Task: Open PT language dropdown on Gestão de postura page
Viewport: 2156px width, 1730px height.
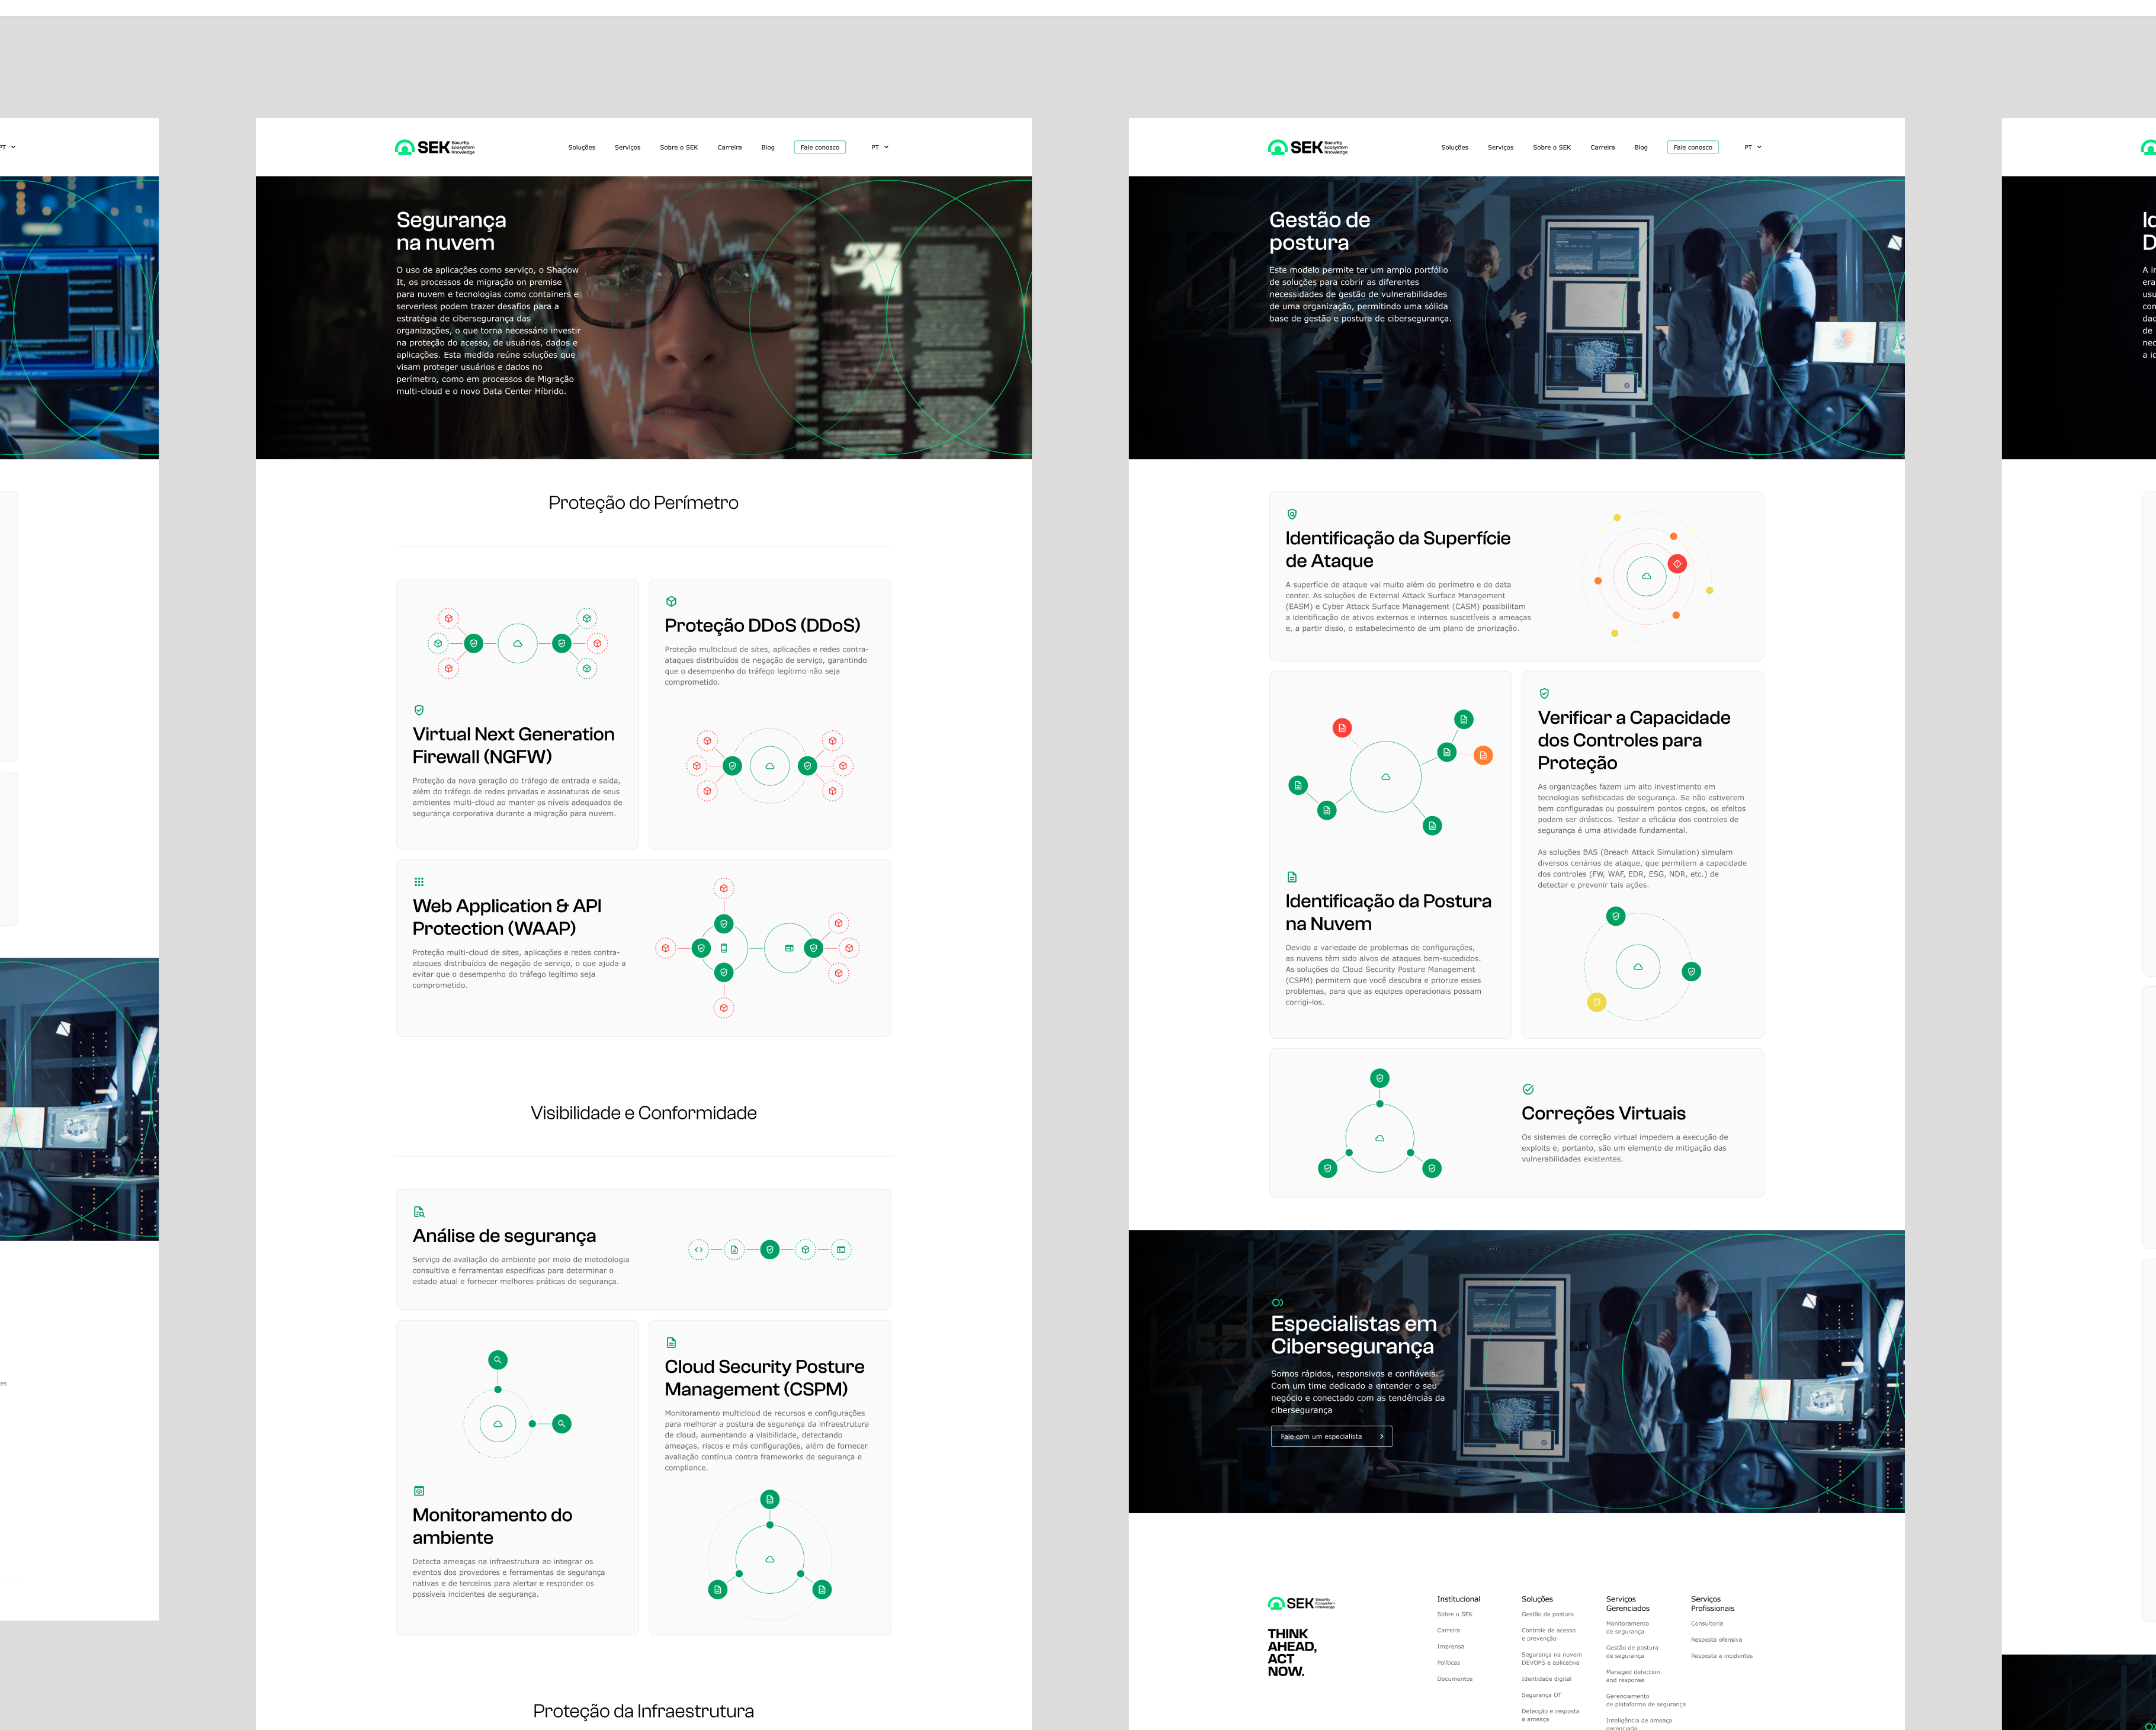Action: 1752,147
